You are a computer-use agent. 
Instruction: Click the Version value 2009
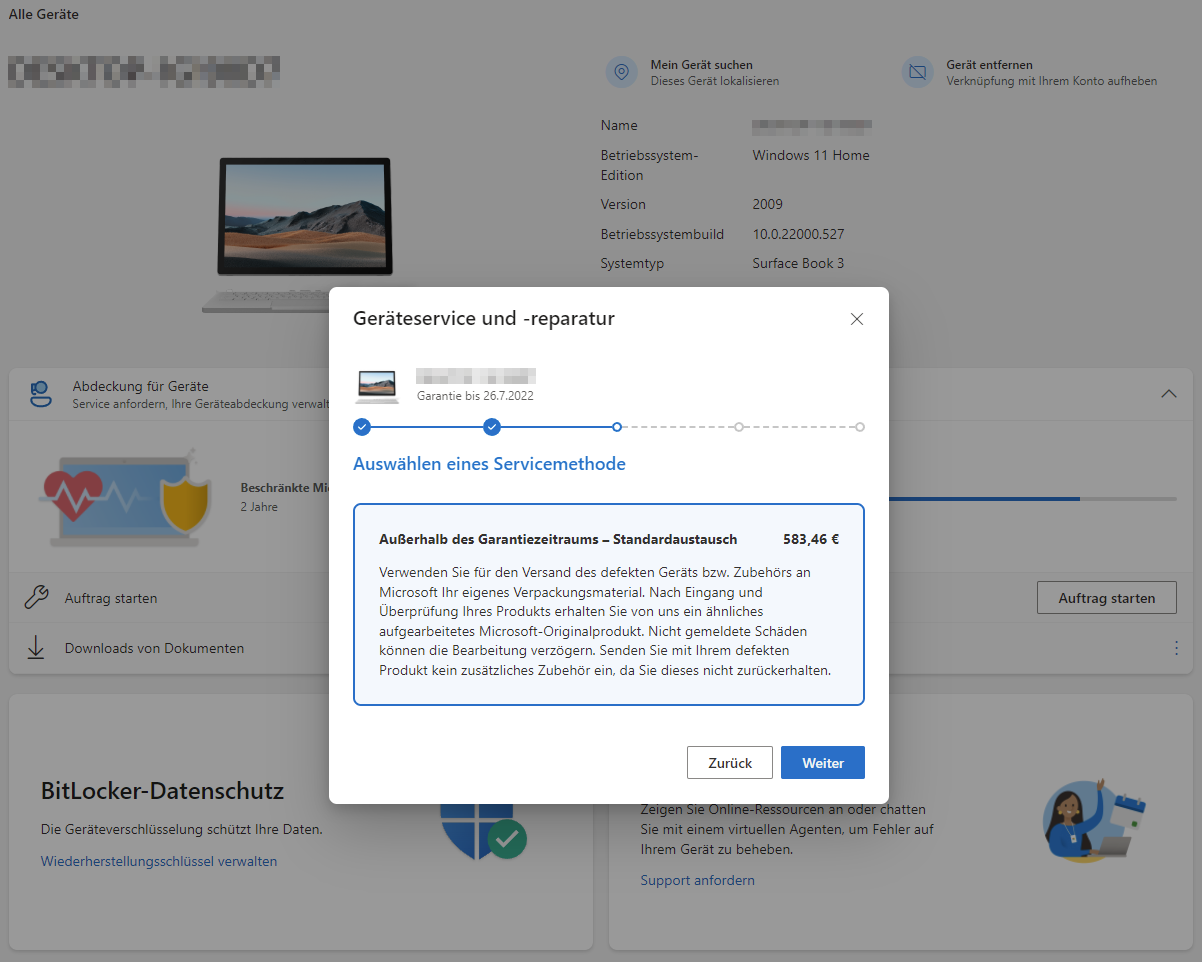[768, 204]
